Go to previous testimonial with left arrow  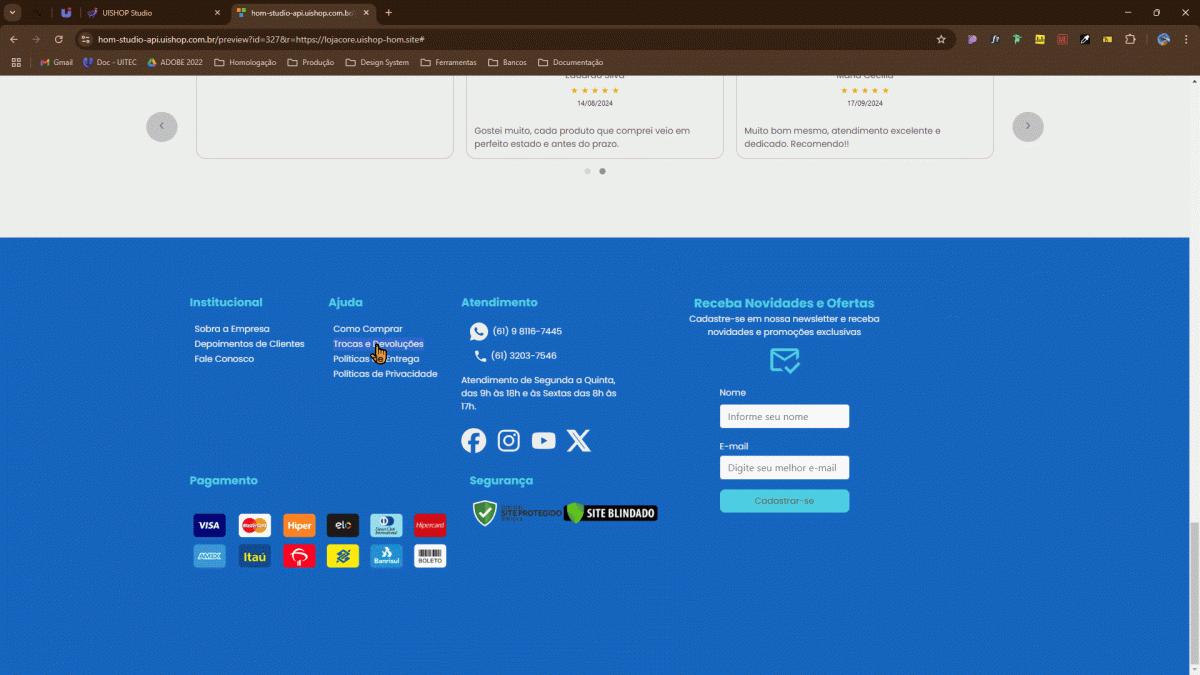pos(162,126)
